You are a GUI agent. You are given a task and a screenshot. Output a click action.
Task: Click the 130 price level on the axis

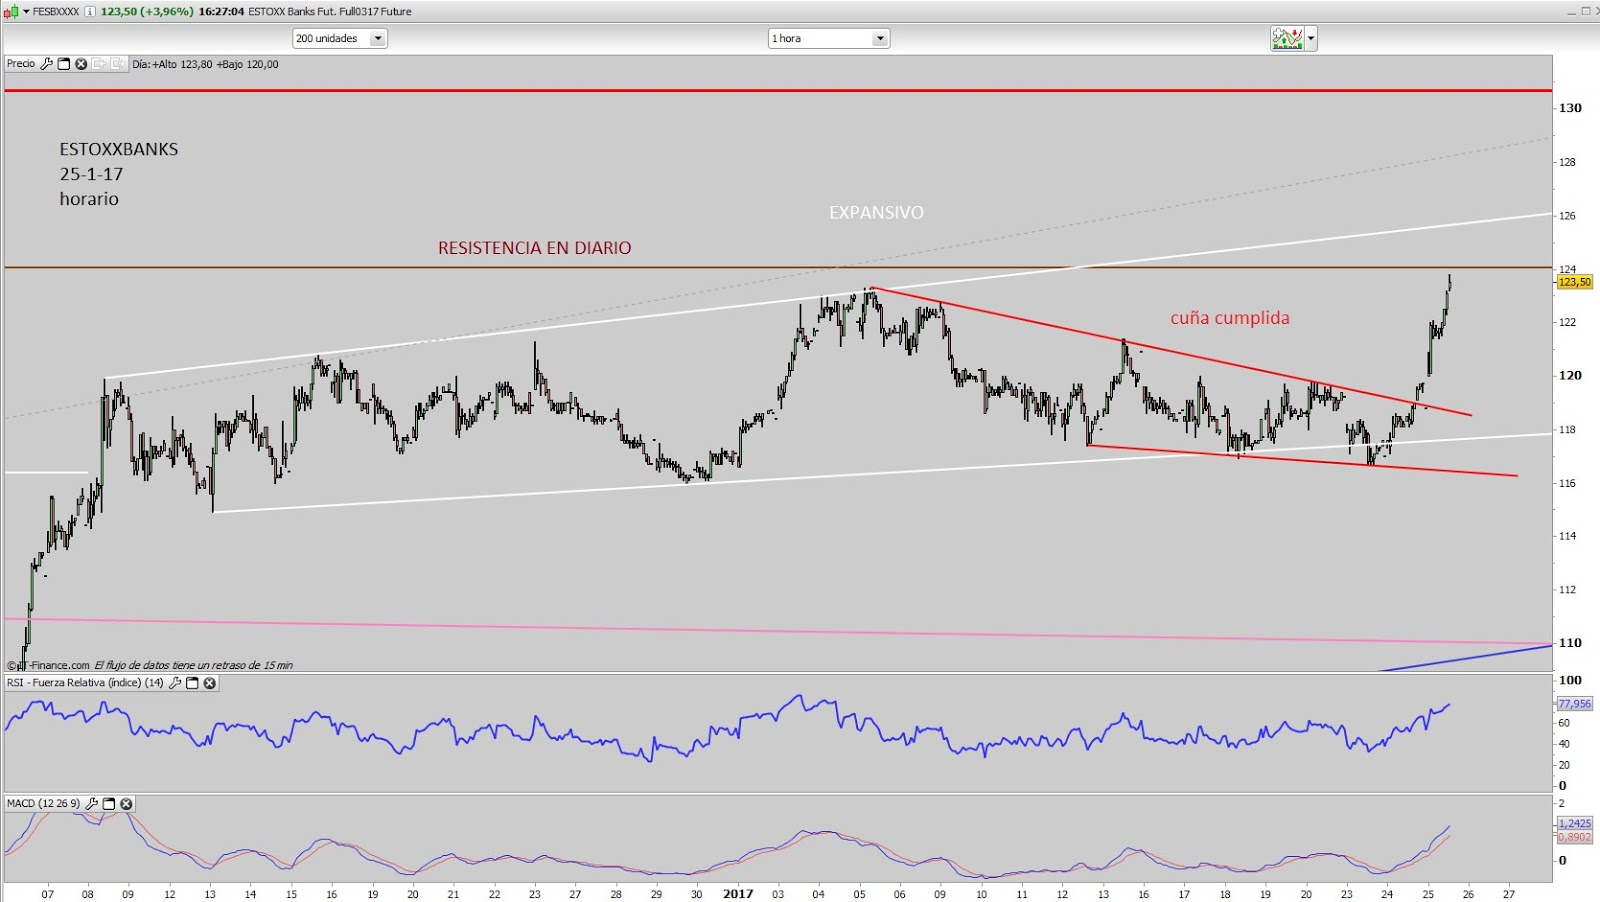pyautogui.click(x=1570, y=108)
